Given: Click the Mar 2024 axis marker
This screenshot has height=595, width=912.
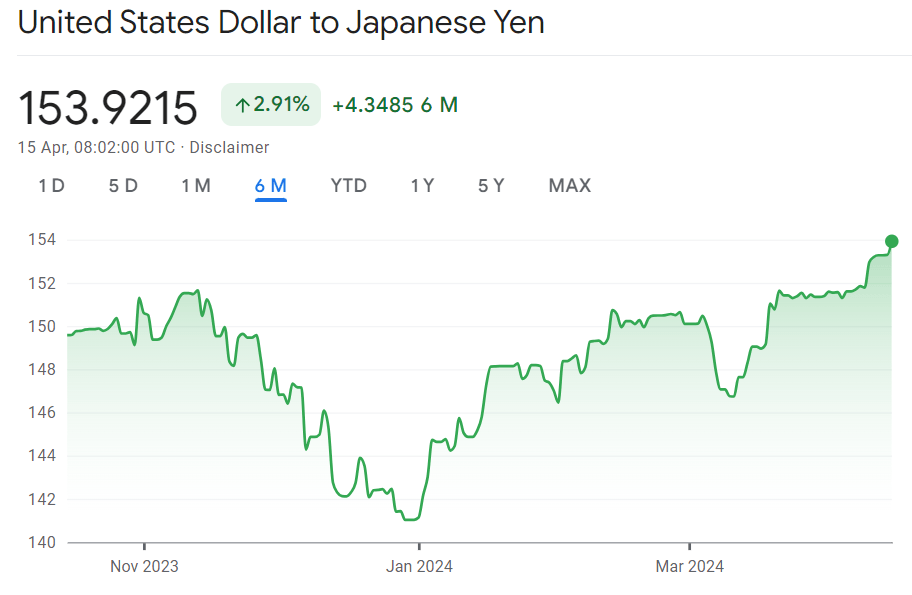Looking at the screenshot, I should point(689,566).
